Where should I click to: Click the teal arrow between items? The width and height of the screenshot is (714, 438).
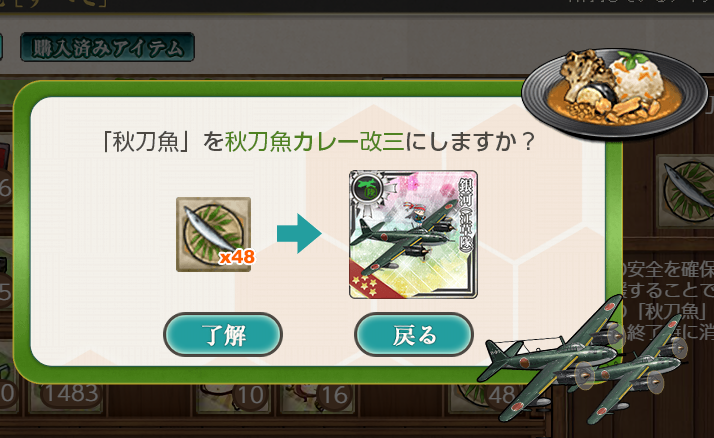tap(299, 234)
